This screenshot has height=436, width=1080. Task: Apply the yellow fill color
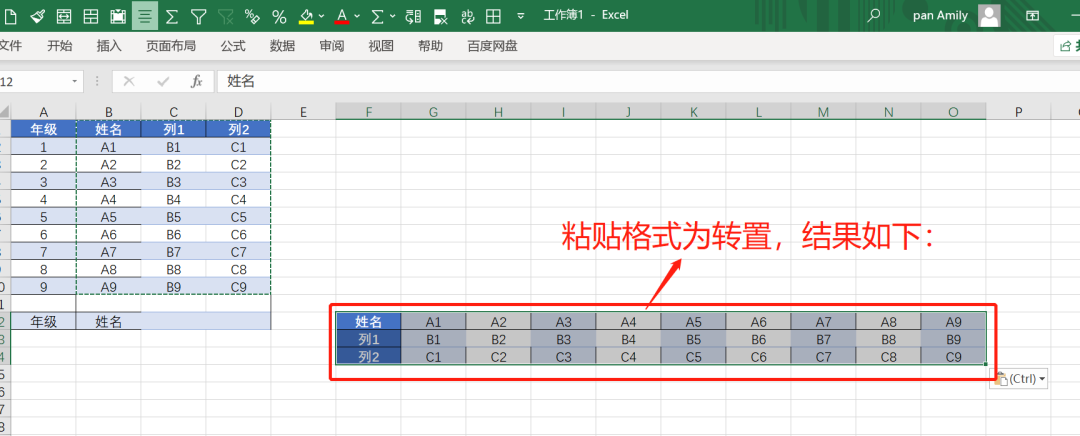(x=307, y=15)
